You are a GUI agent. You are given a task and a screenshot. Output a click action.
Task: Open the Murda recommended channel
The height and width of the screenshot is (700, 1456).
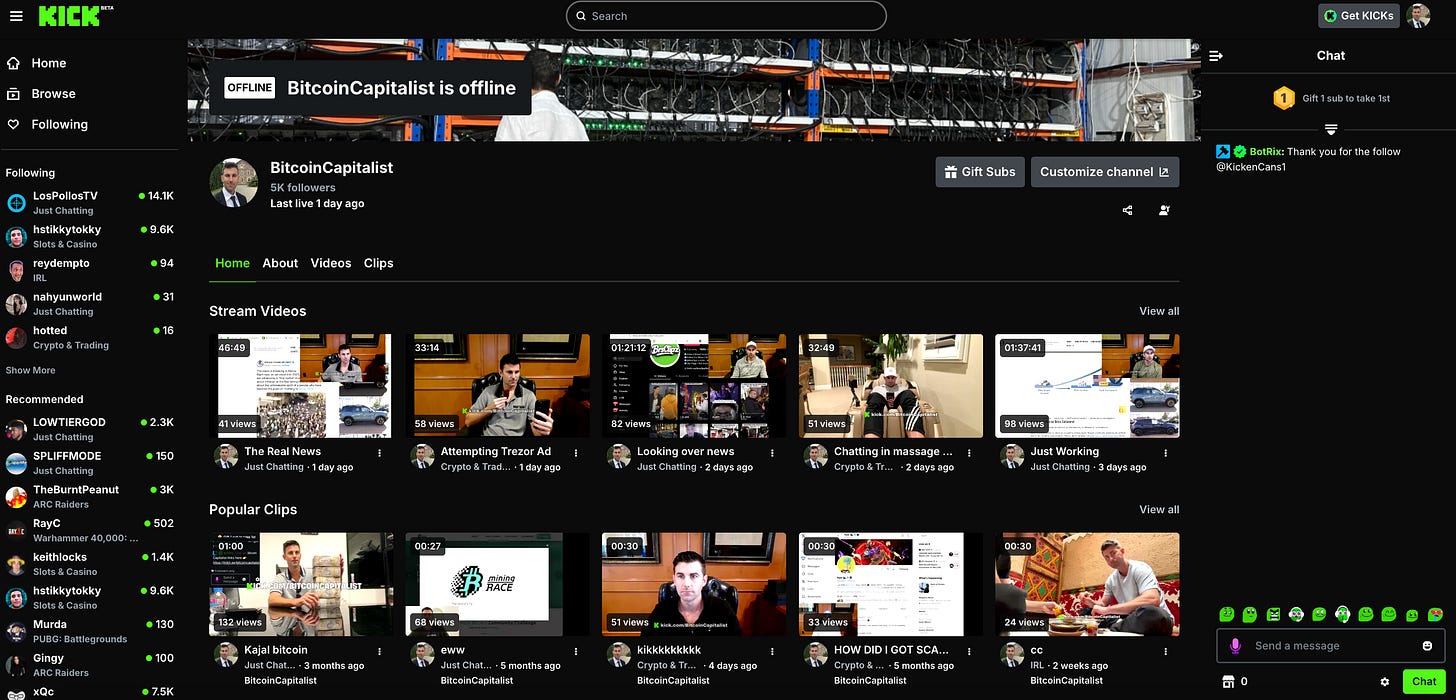pos(90,631)
